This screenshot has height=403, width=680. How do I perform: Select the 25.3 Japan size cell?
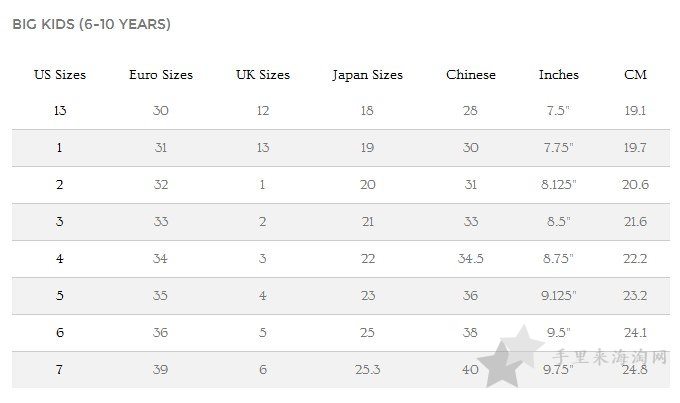coord(367,370)
